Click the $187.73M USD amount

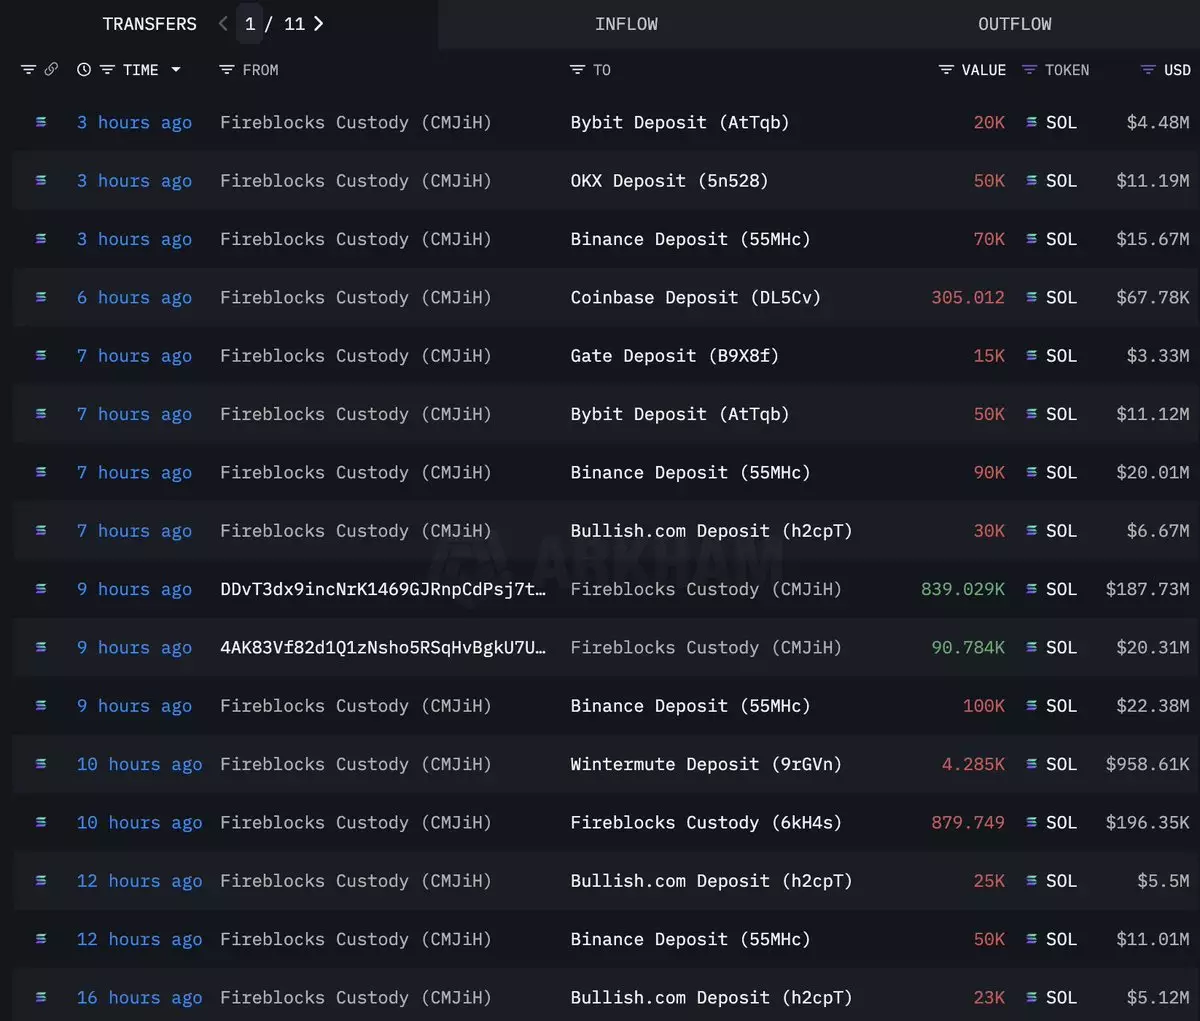[x=1147, y=589]
